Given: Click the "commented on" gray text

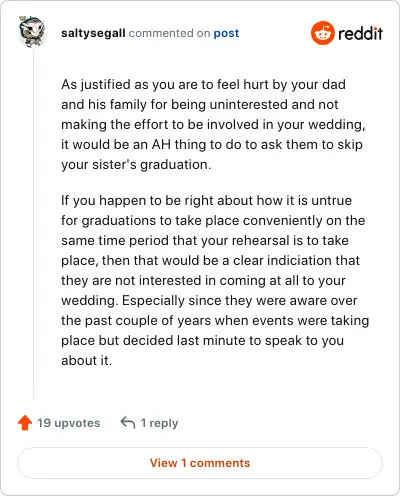Looking at the screenshot, I should click(x=169, y=33).
